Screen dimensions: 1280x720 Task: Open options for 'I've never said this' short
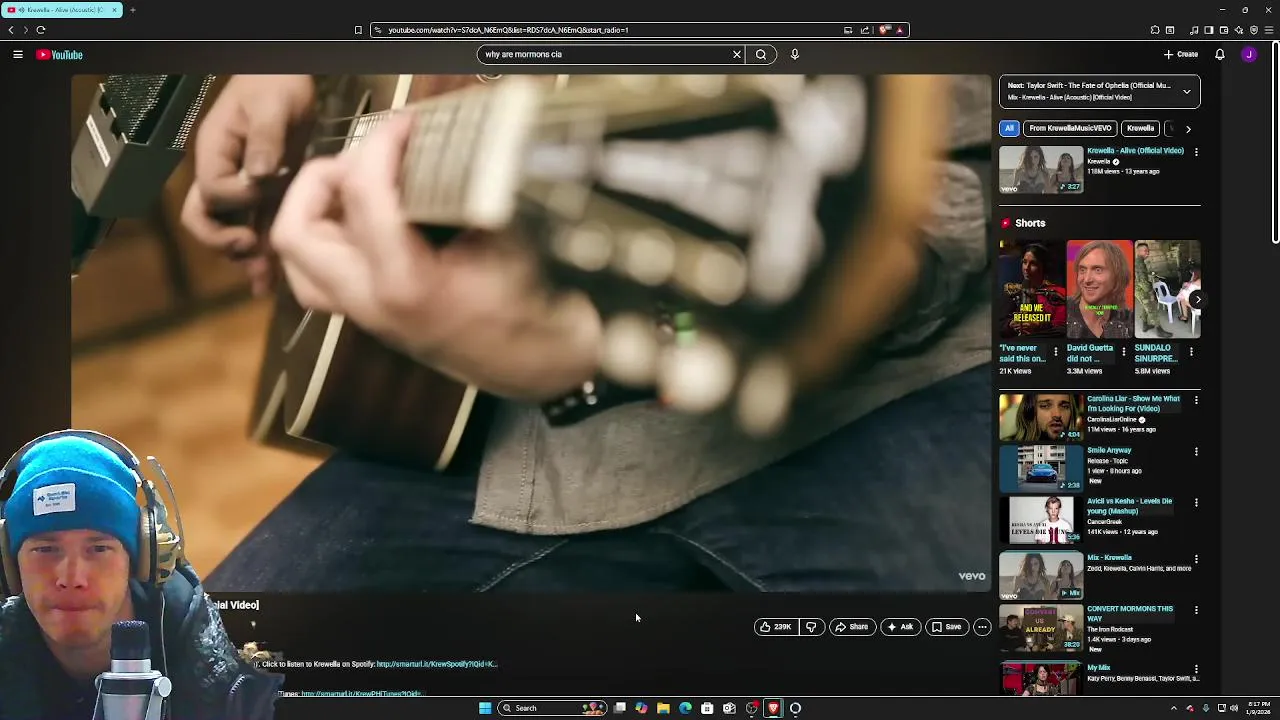pos(1056,352)
